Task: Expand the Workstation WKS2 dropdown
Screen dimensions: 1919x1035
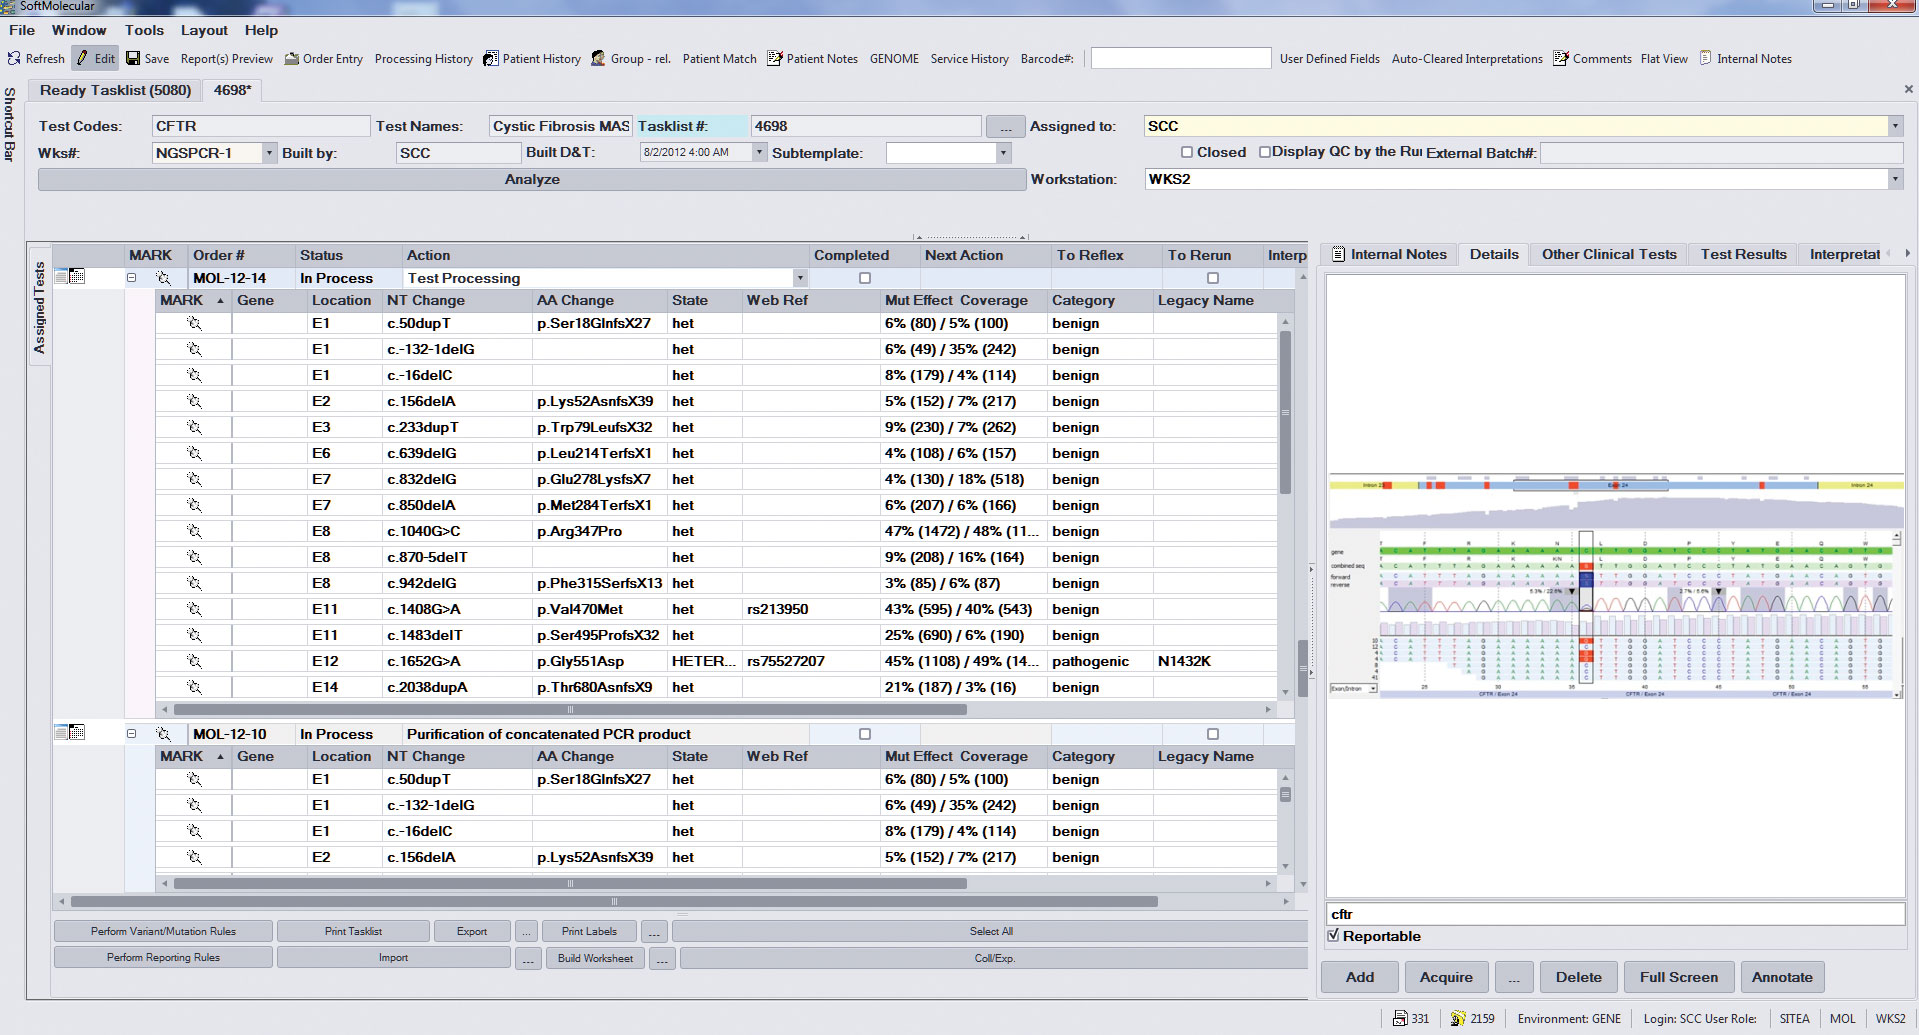Action: tap(1894, 180)
